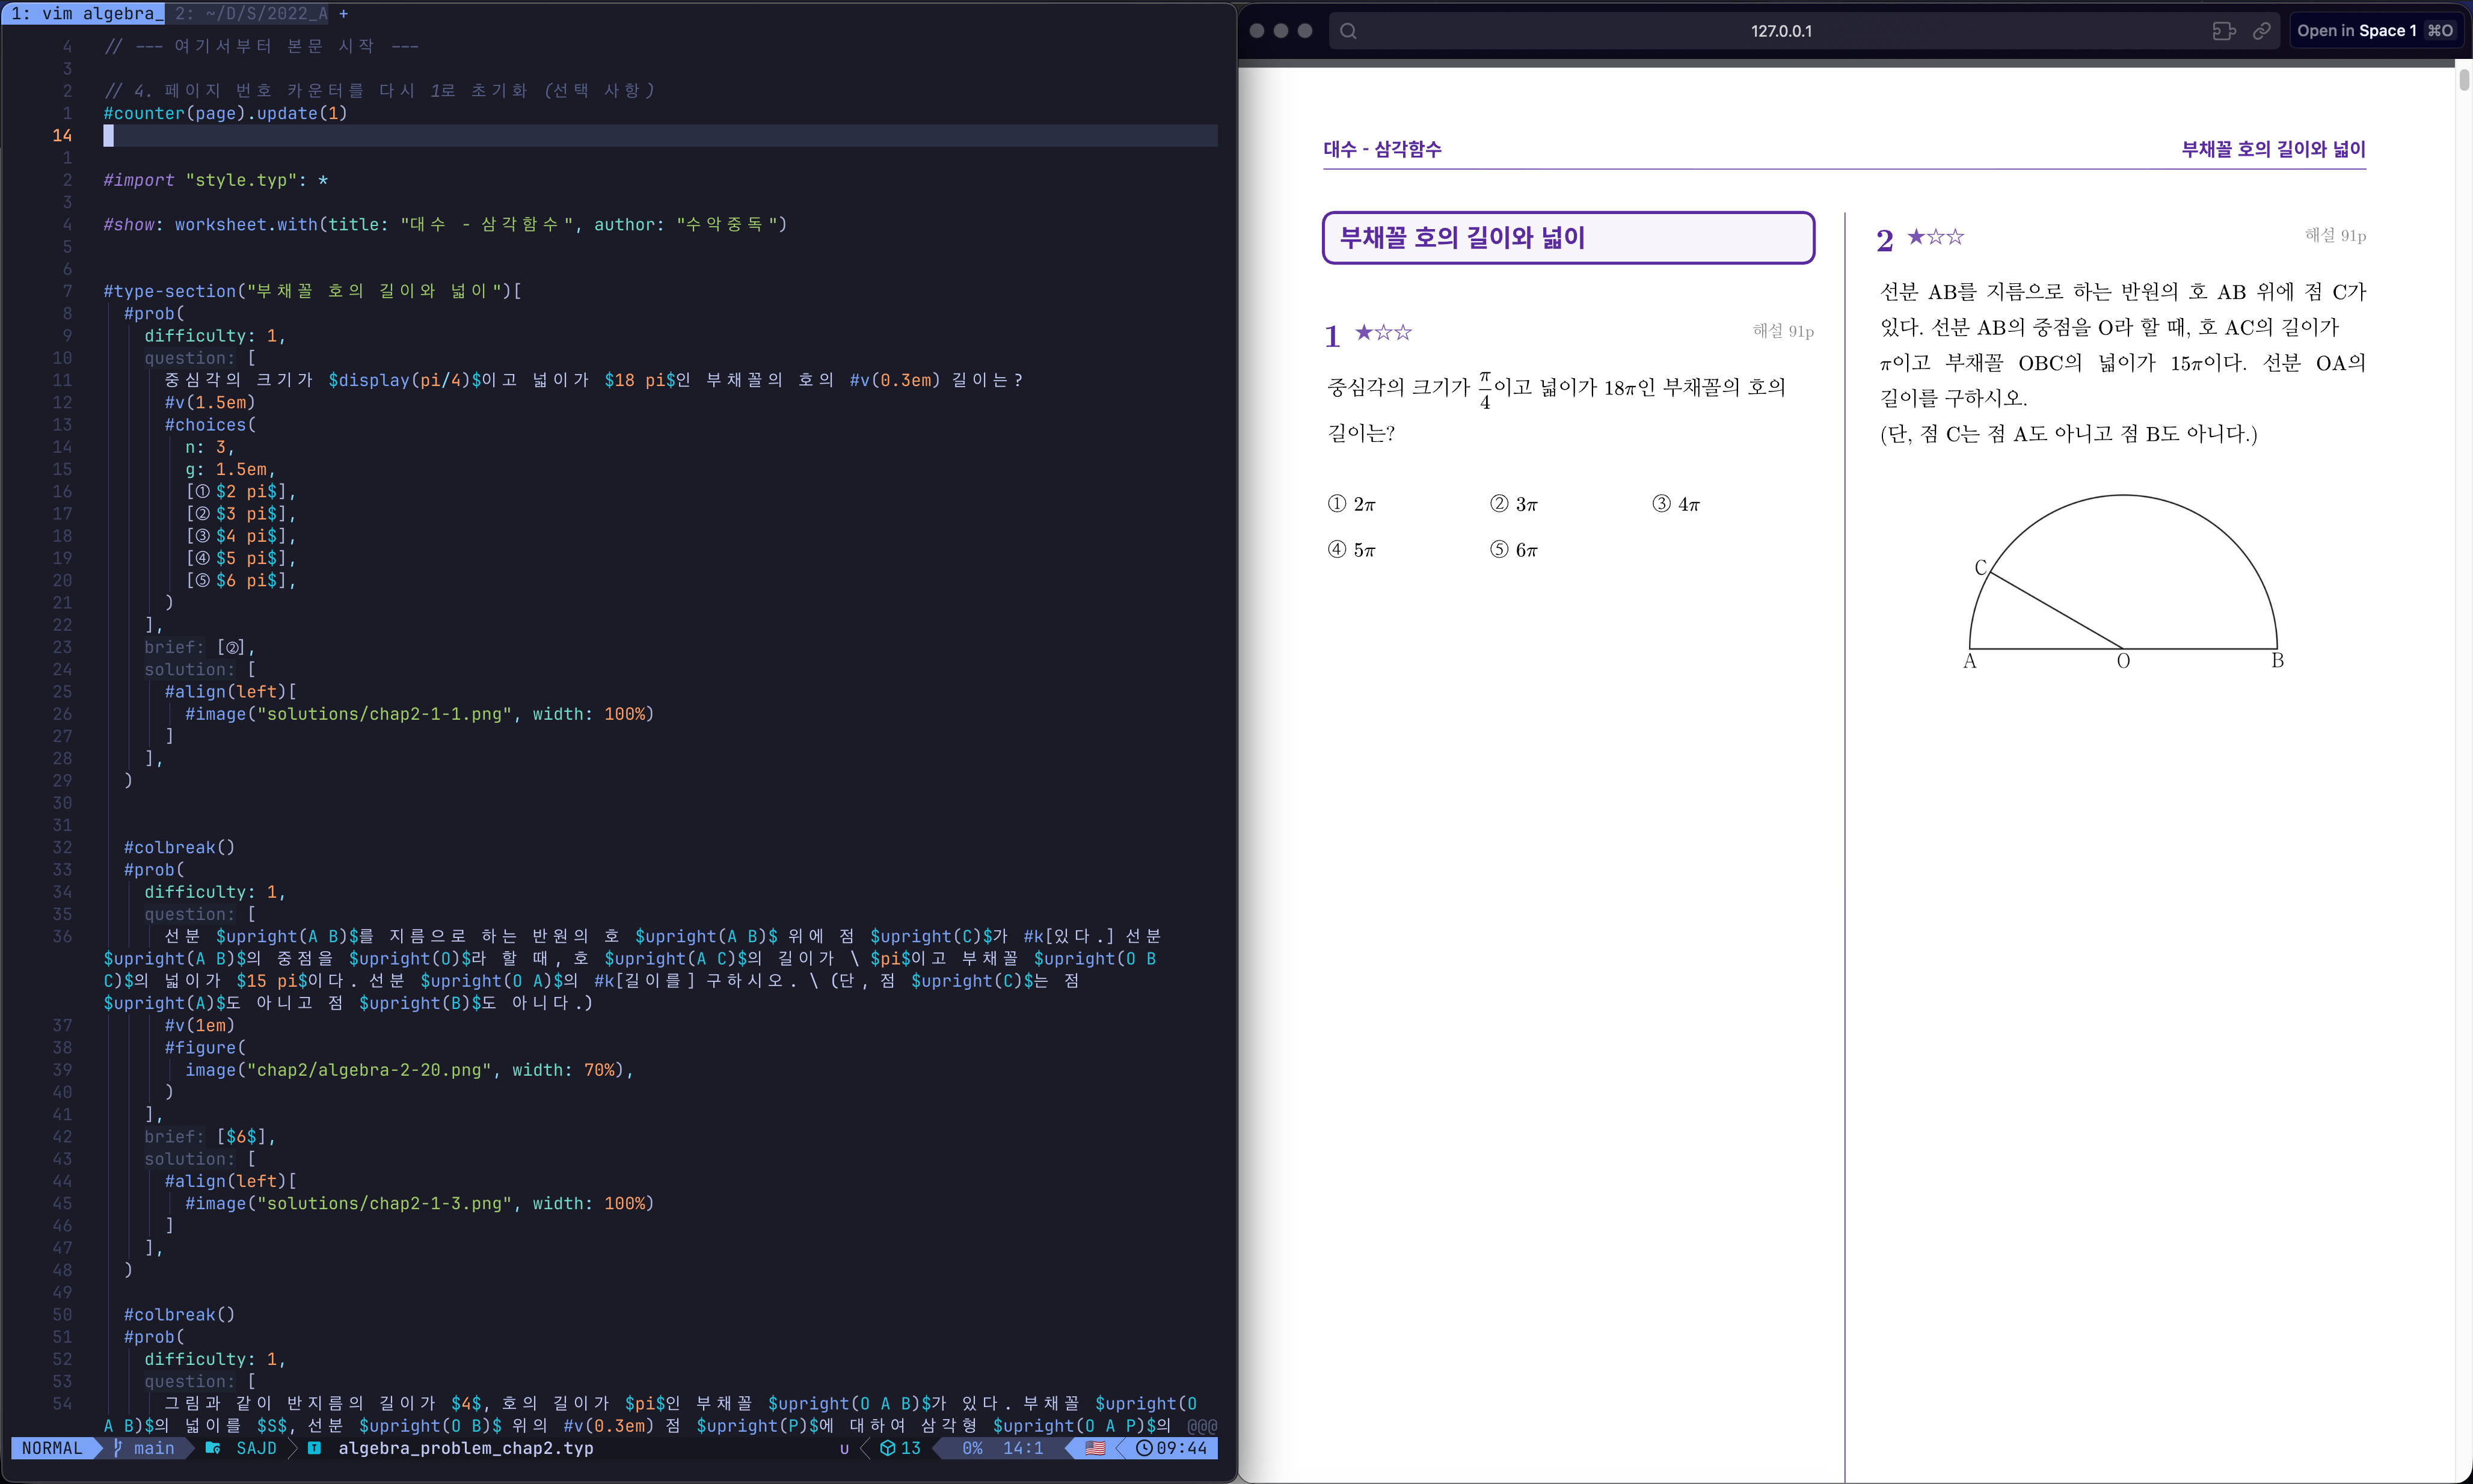This screenshot has width=2473, height=1484.
Task: Click the NORMAL mode indicator in statusline
Action: click(52, 1448)
